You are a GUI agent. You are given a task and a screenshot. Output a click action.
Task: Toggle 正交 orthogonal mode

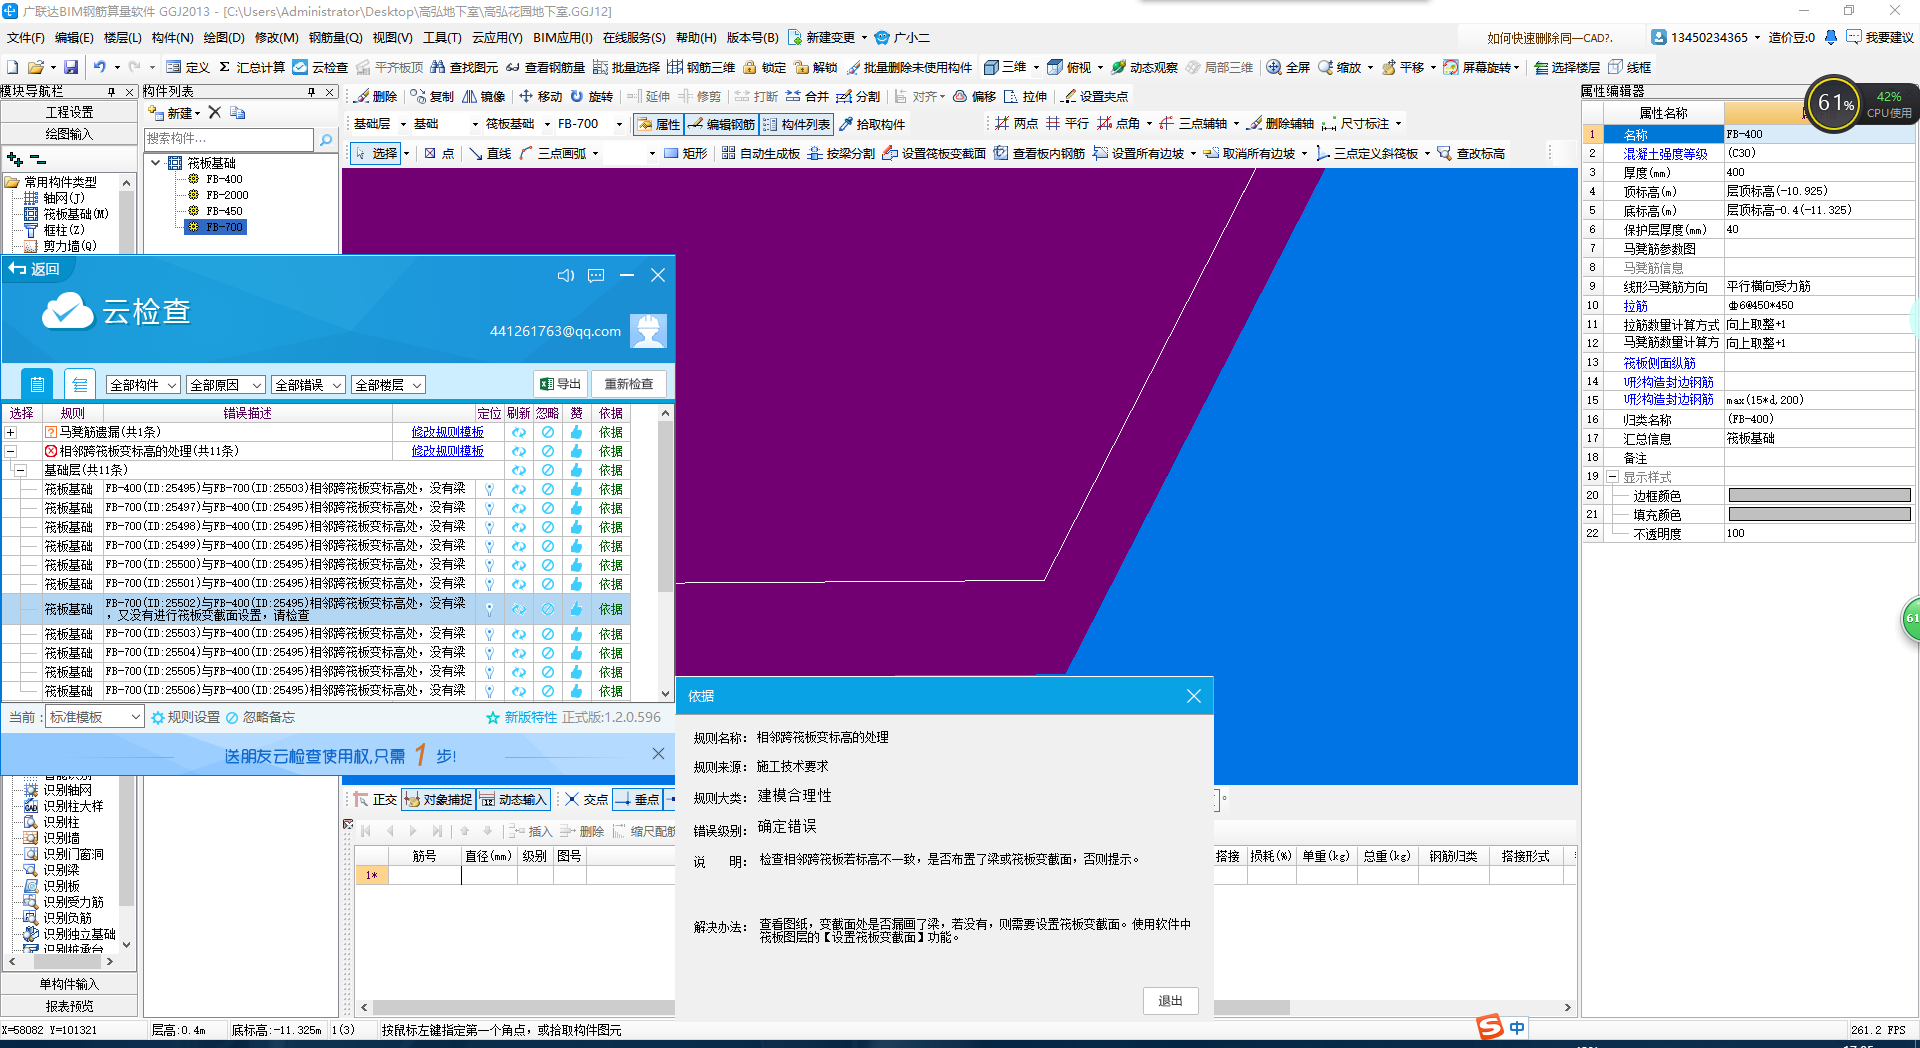click(x=376, y=799)
